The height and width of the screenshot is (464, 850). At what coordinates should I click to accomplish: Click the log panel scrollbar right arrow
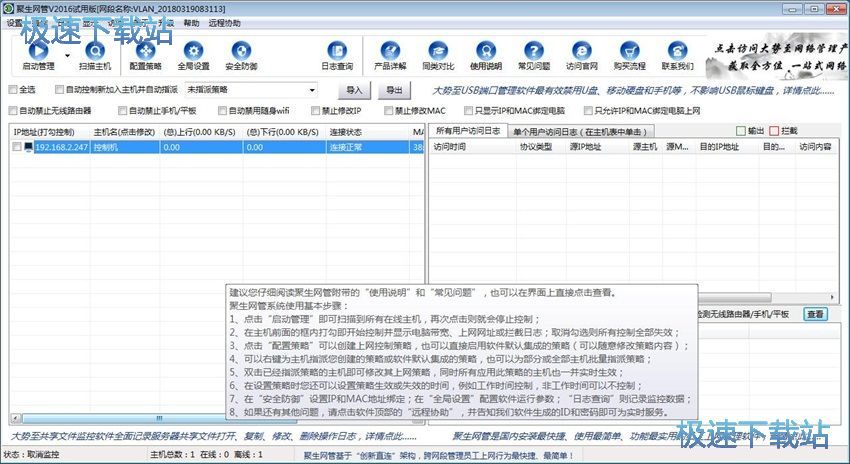pyautogui.click(x=832, y=297)
